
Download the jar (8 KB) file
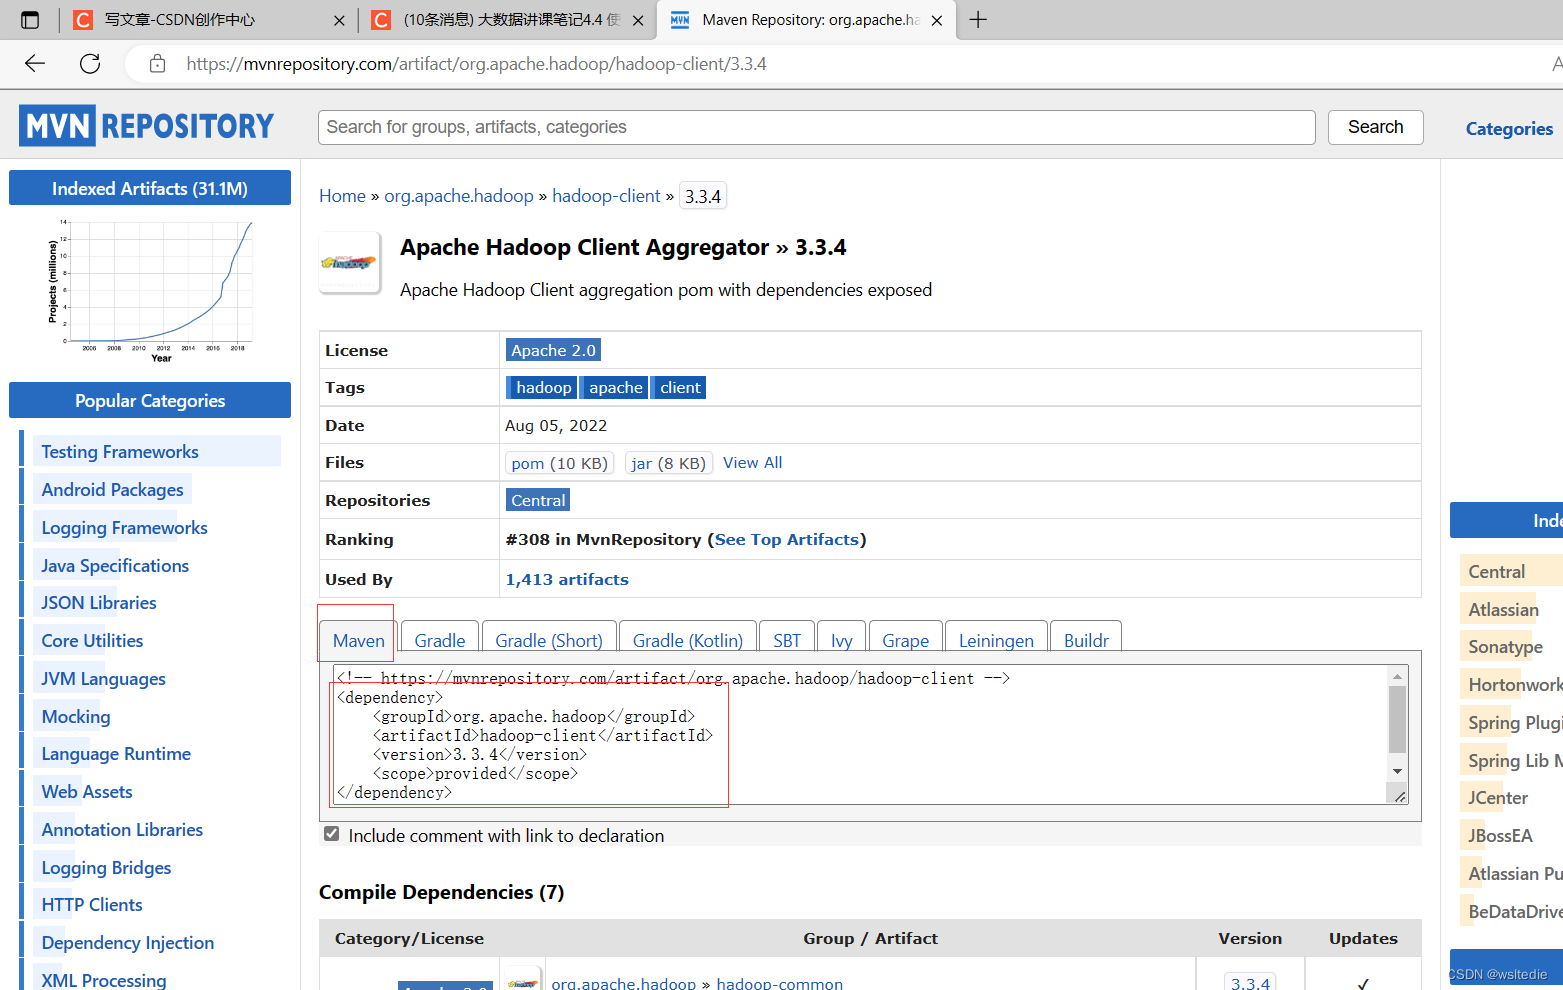[x=668, y=463]
